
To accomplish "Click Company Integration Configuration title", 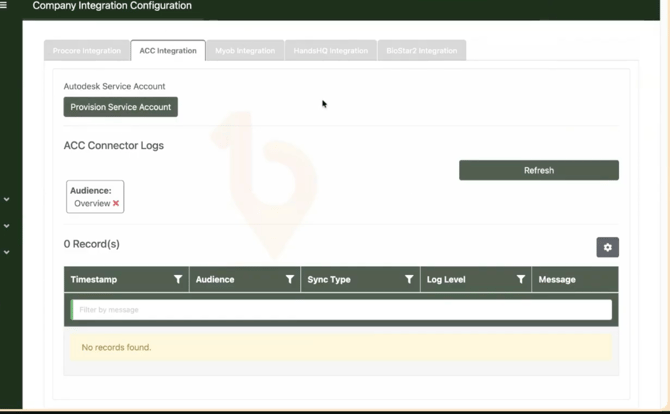I will 112,6.
